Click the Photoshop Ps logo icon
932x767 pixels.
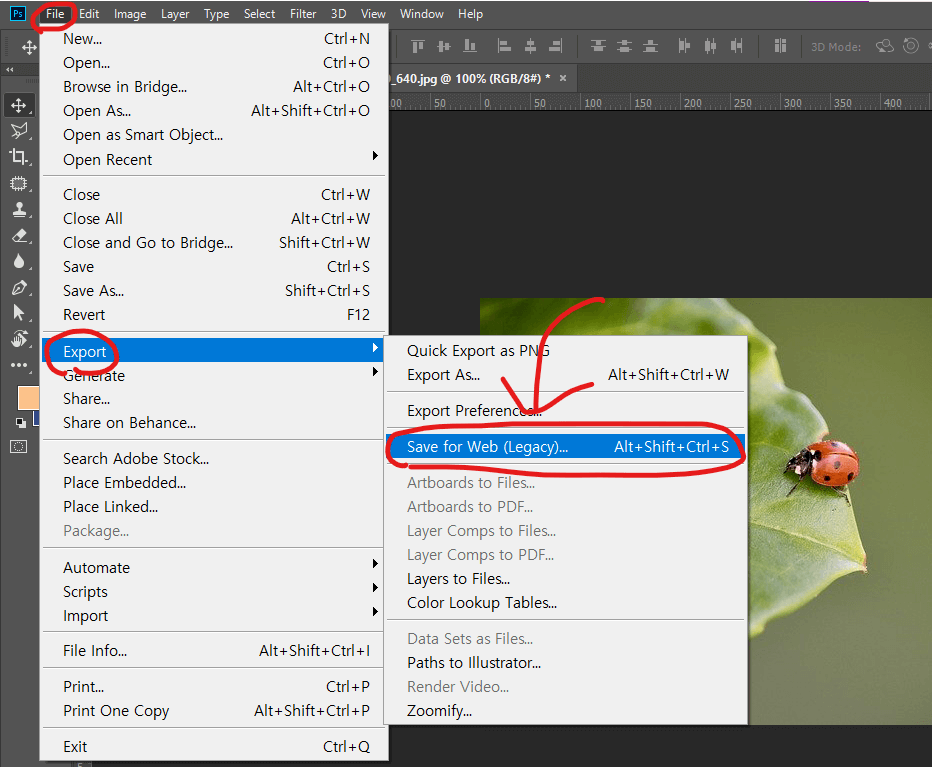click(x=18, y=14)
